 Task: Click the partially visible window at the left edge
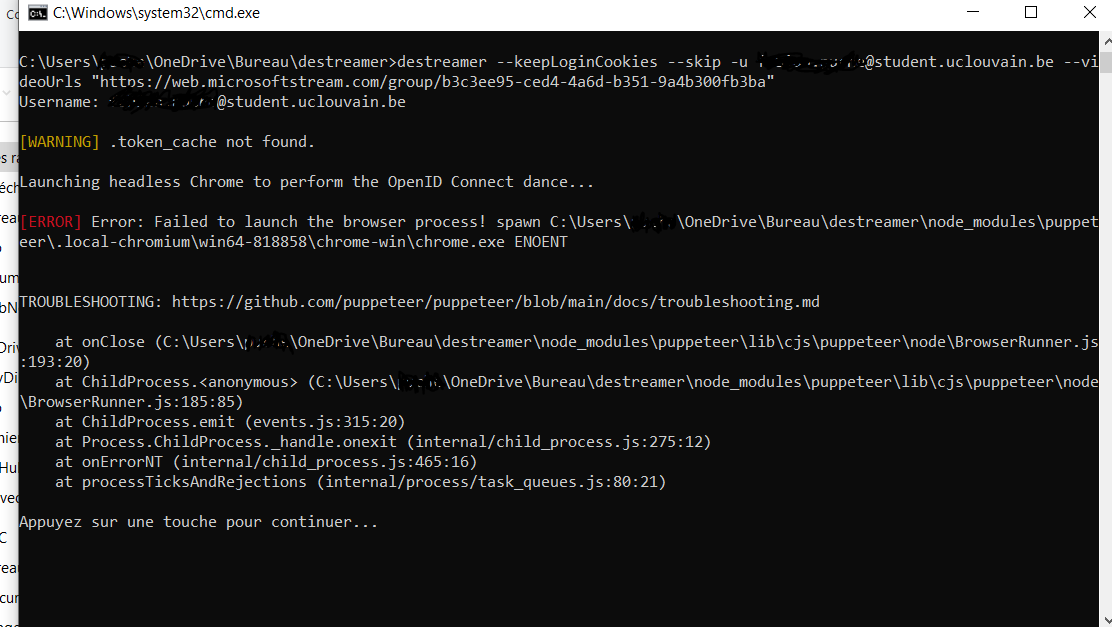click(7, 300)
